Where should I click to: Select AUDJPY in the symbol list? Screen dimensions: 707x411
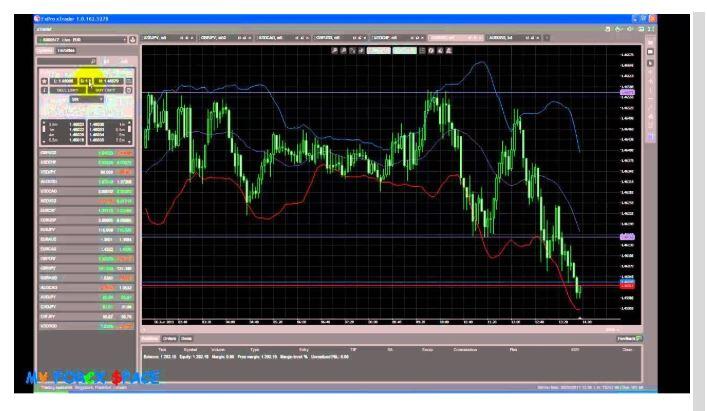(86, 297)
